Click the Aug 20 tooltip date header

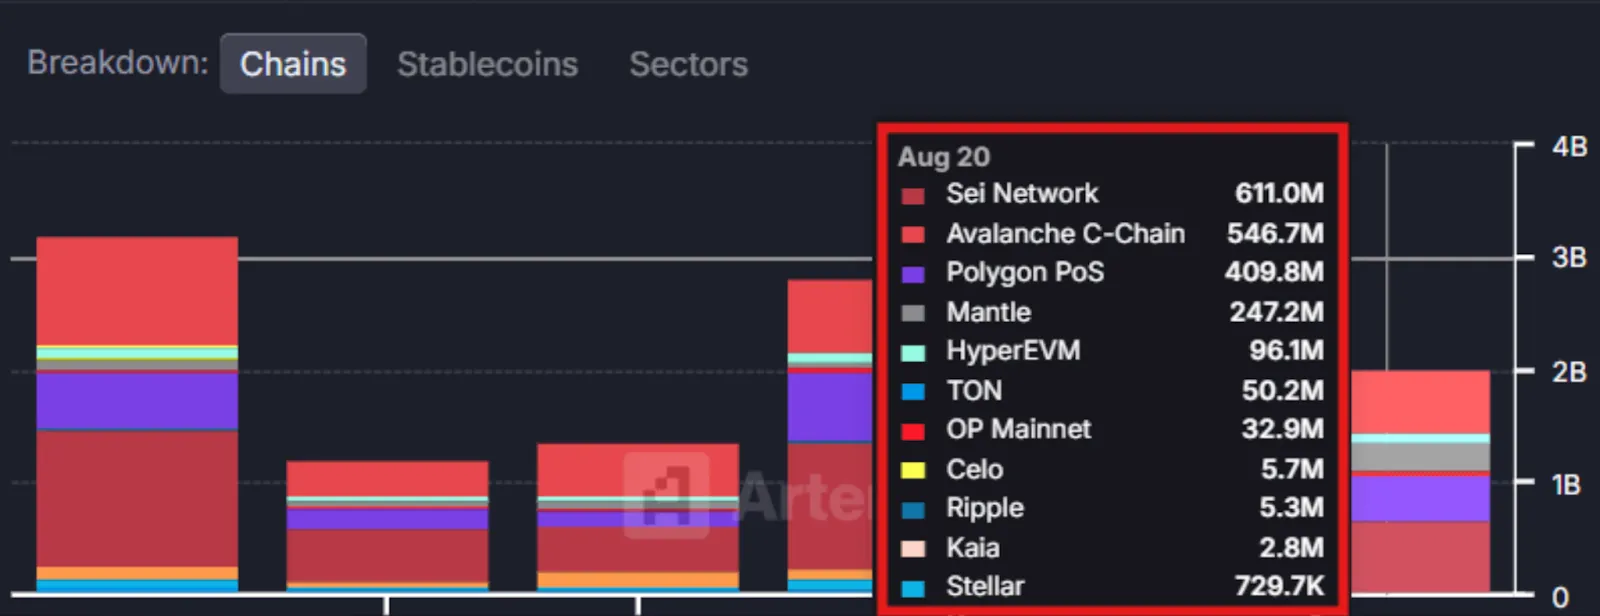coord(944,157)
